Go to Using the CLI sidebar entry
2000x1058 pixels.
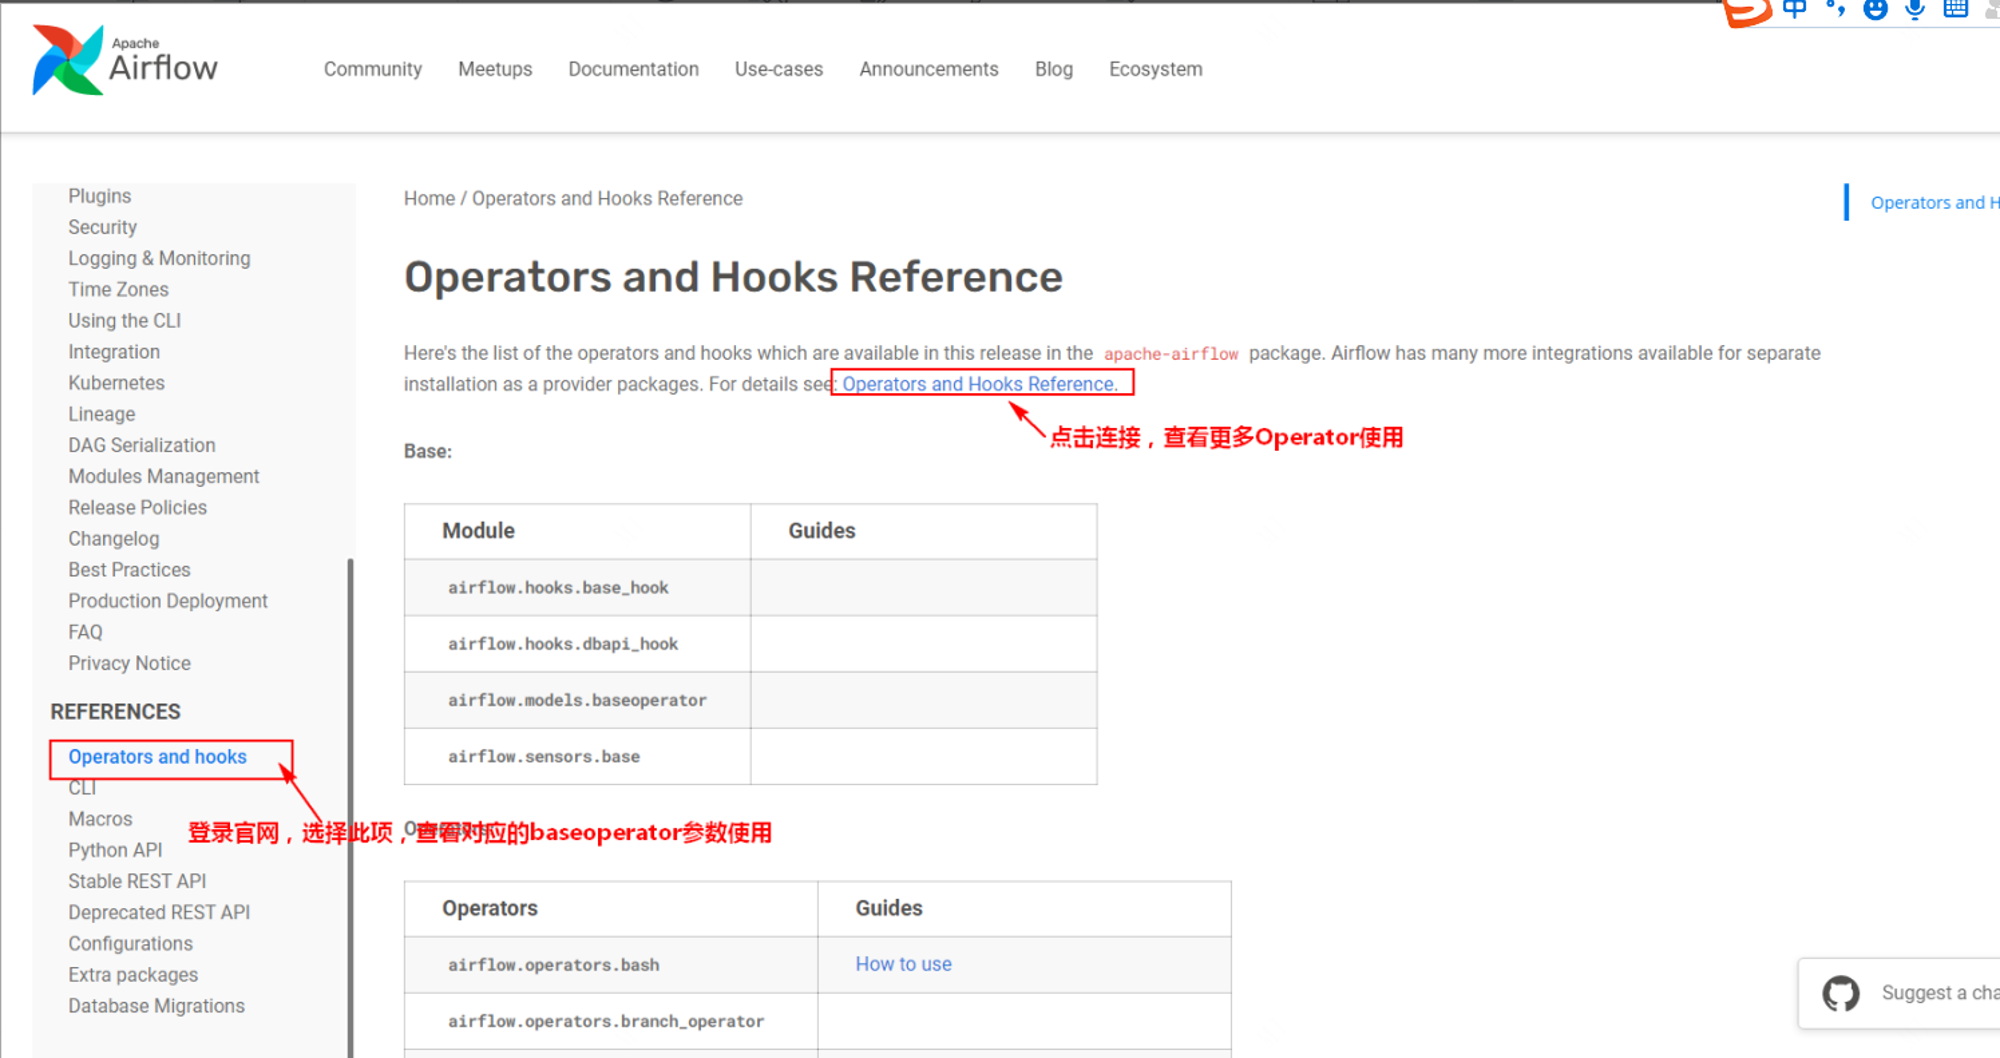tap(124, 320)
